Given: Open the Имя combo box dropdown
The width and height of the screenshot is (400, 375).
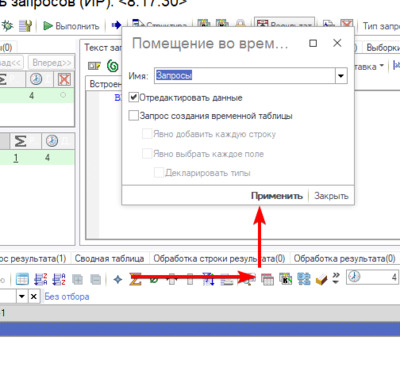Looking at the screenshot, I should pos(341,76).
